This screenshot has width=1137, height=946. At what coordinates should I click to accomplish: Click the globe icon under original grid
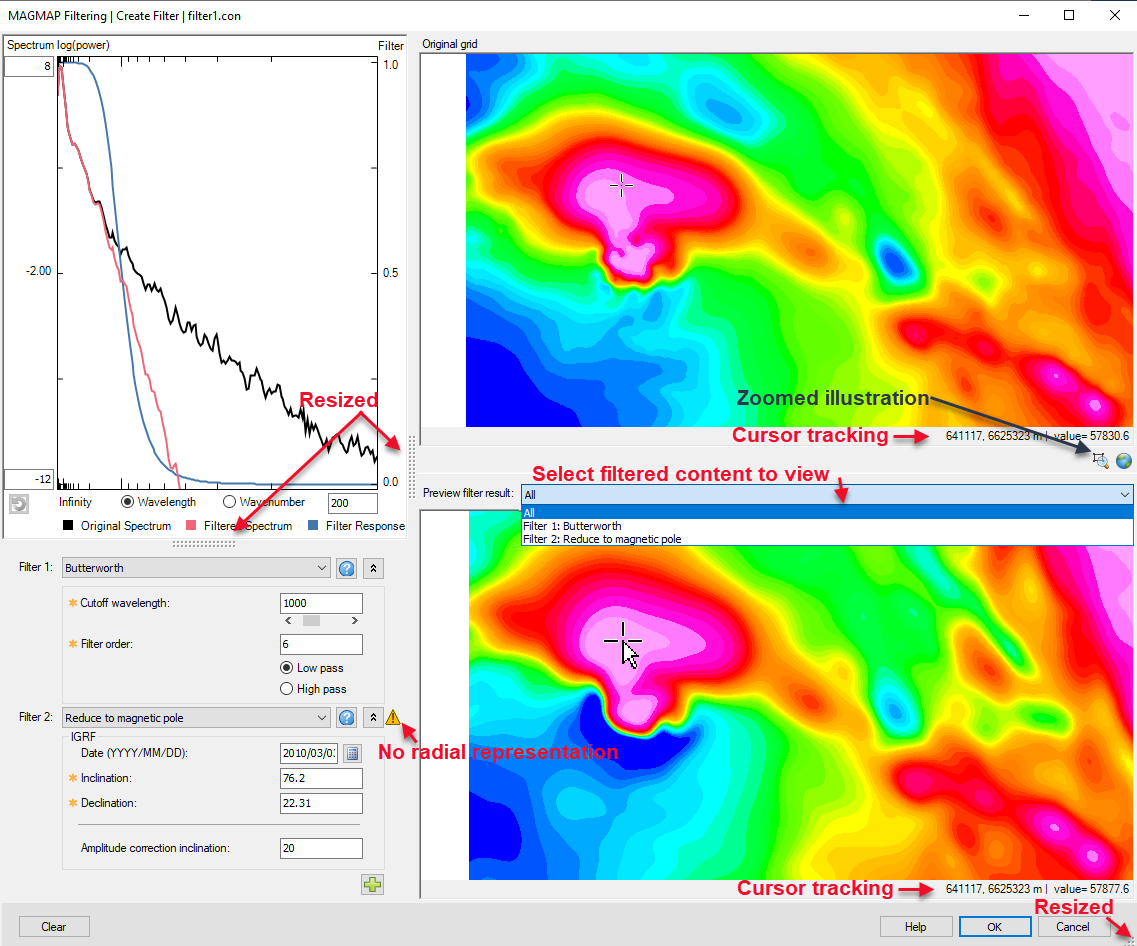(1123, 460)
